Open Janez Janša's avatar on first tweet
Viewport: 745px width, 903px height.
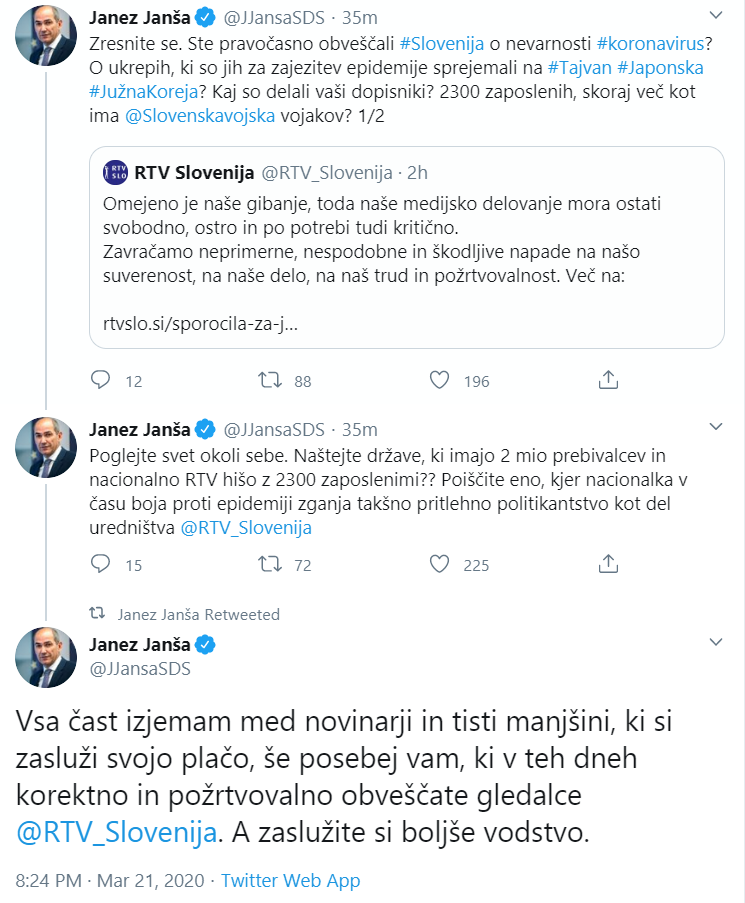coord(46,34)
